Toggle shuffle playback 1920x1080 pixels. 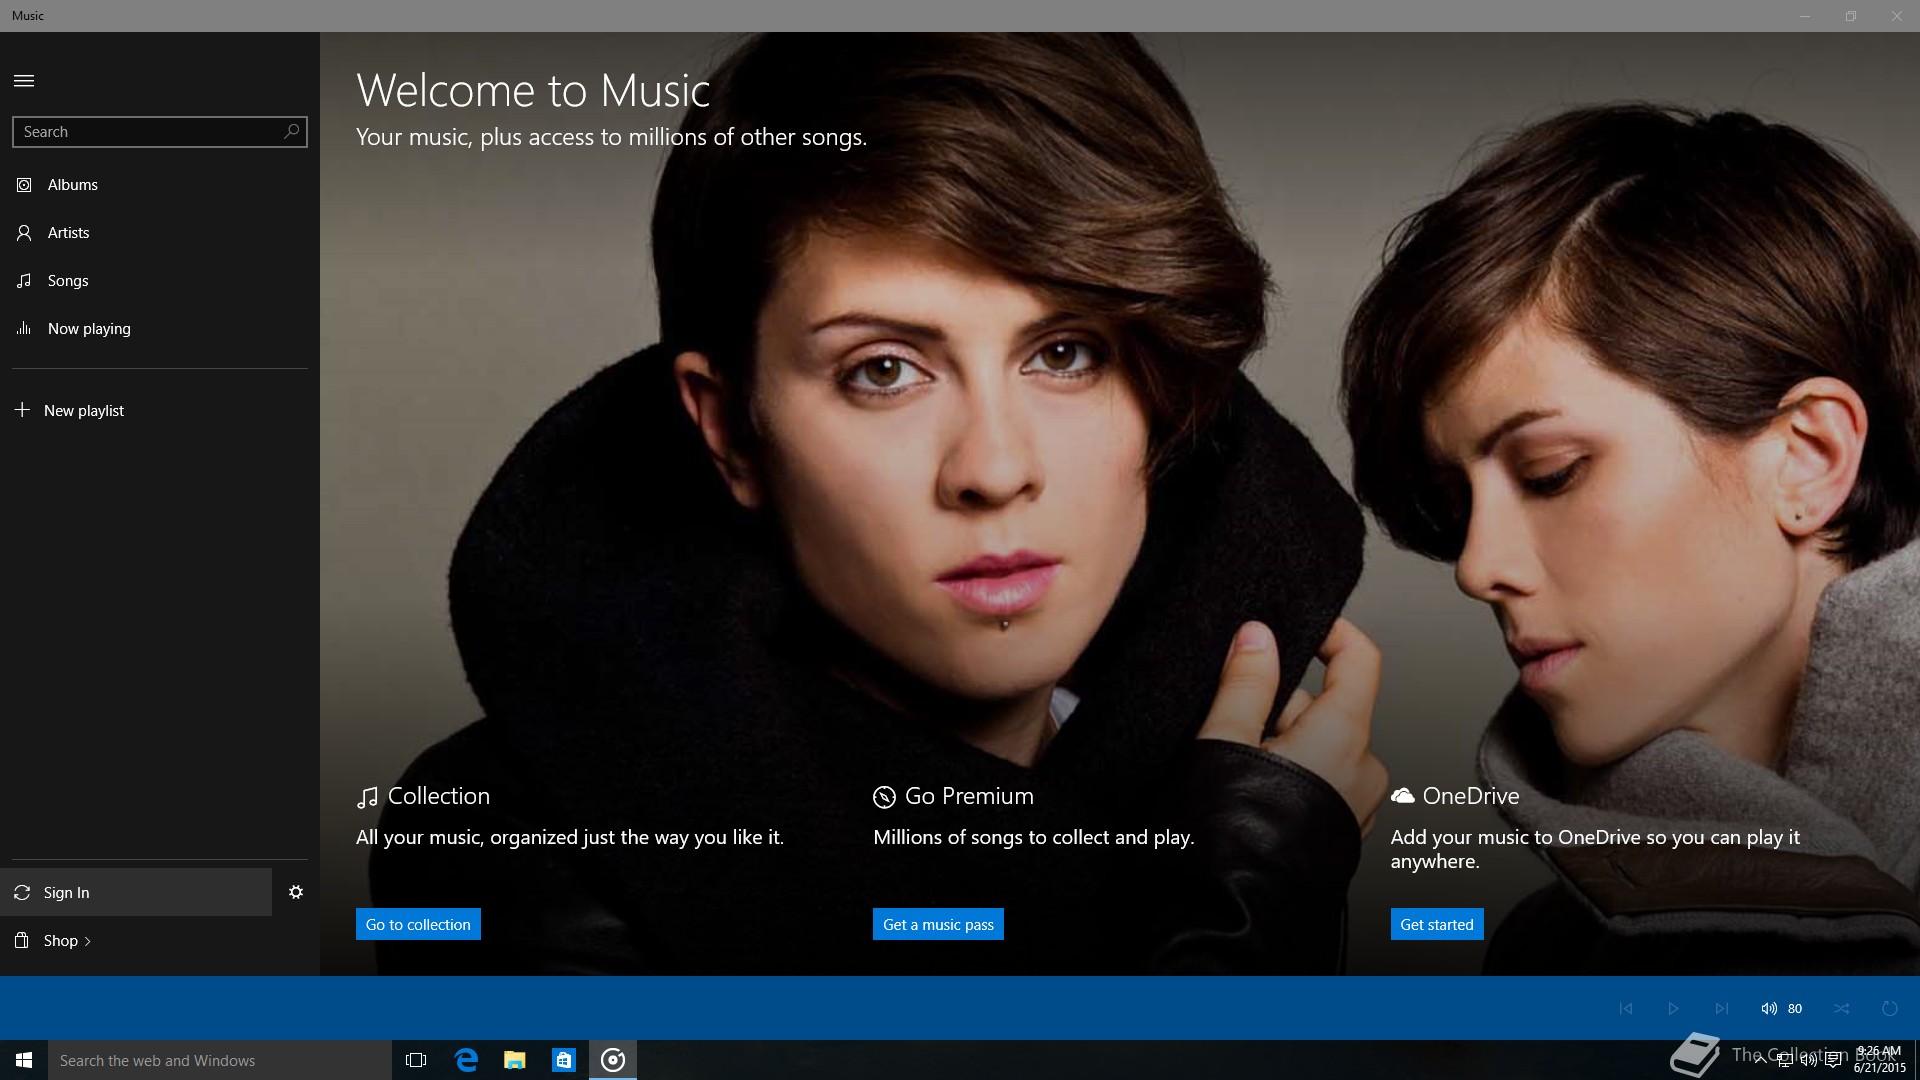tap(1842, 1008)
